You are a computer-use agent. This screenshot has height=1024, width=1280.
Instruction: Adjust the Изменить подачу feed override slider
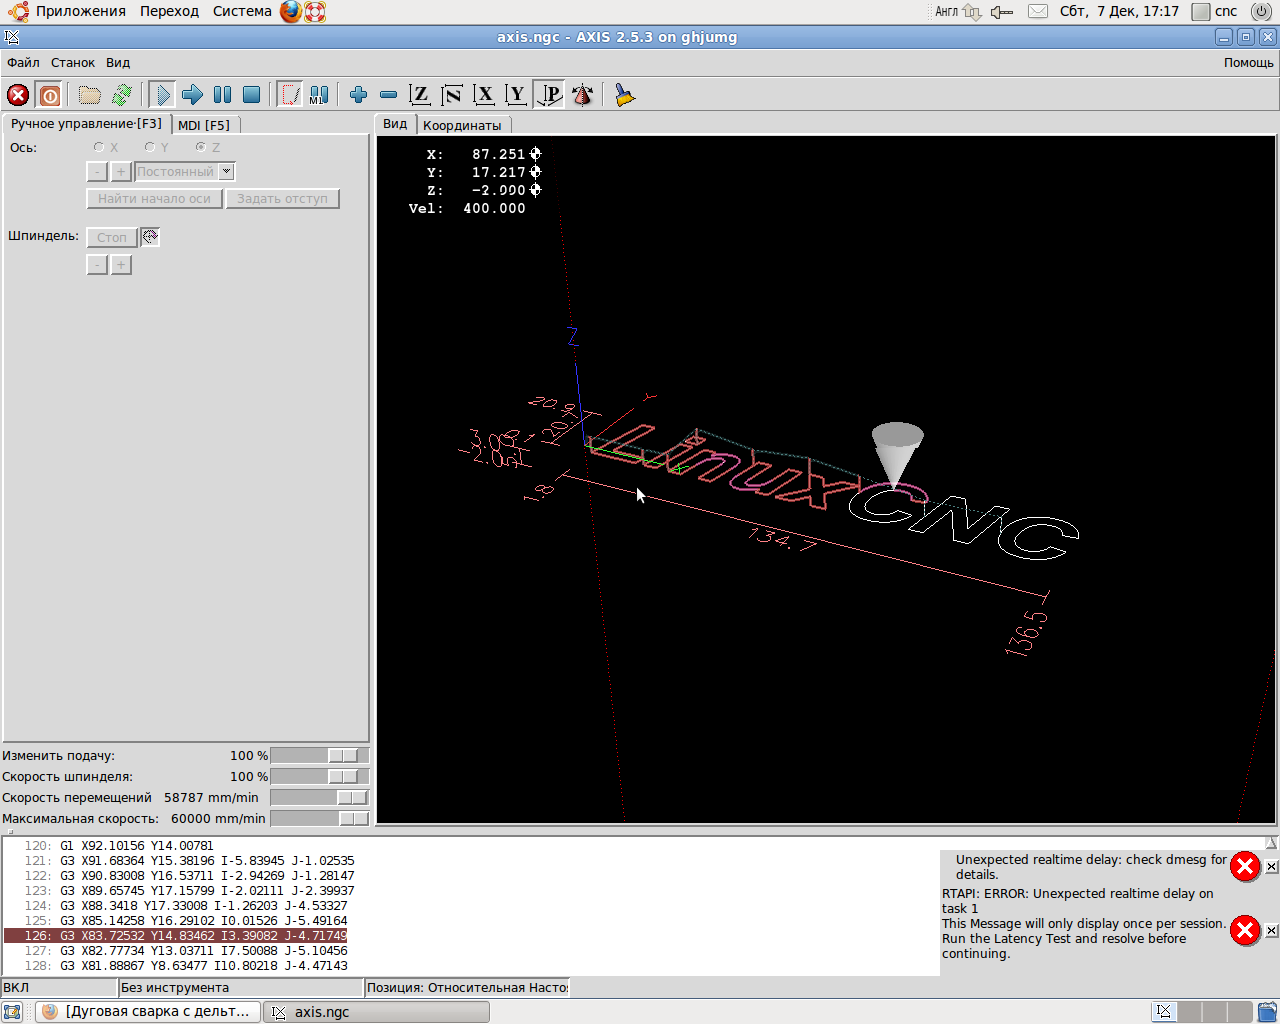[343, 756]
